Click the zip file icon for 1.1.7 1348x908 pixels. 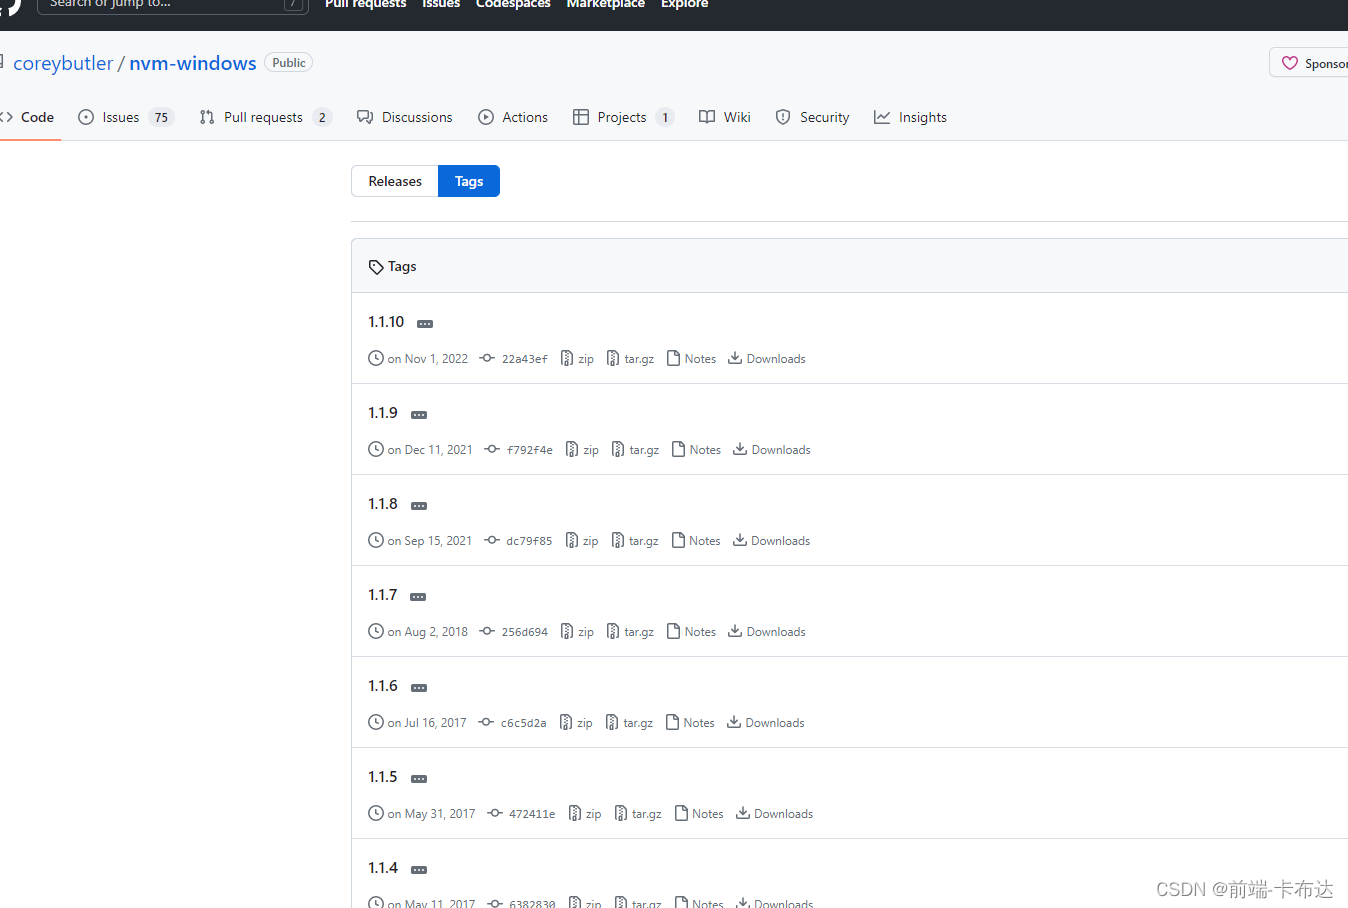click(x=567, y=631)
